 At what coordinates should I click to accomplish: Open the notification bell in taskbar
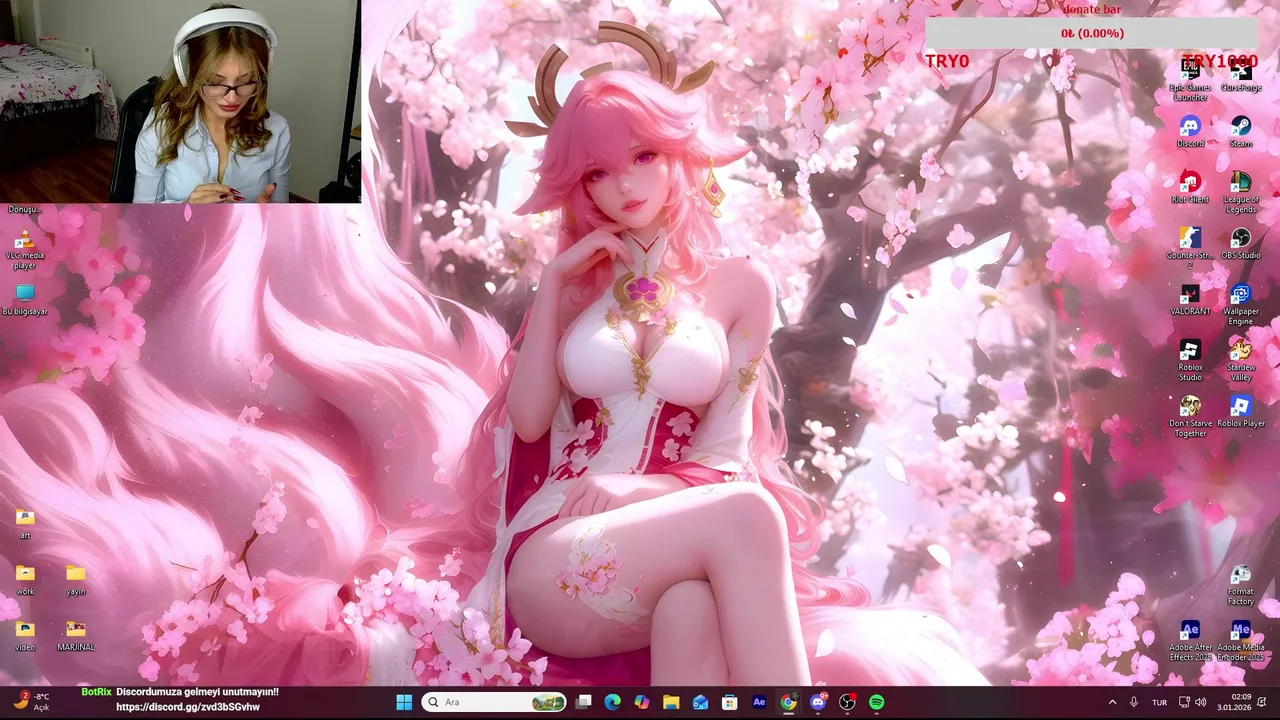pyautogui.click(x=1262, y=702)
